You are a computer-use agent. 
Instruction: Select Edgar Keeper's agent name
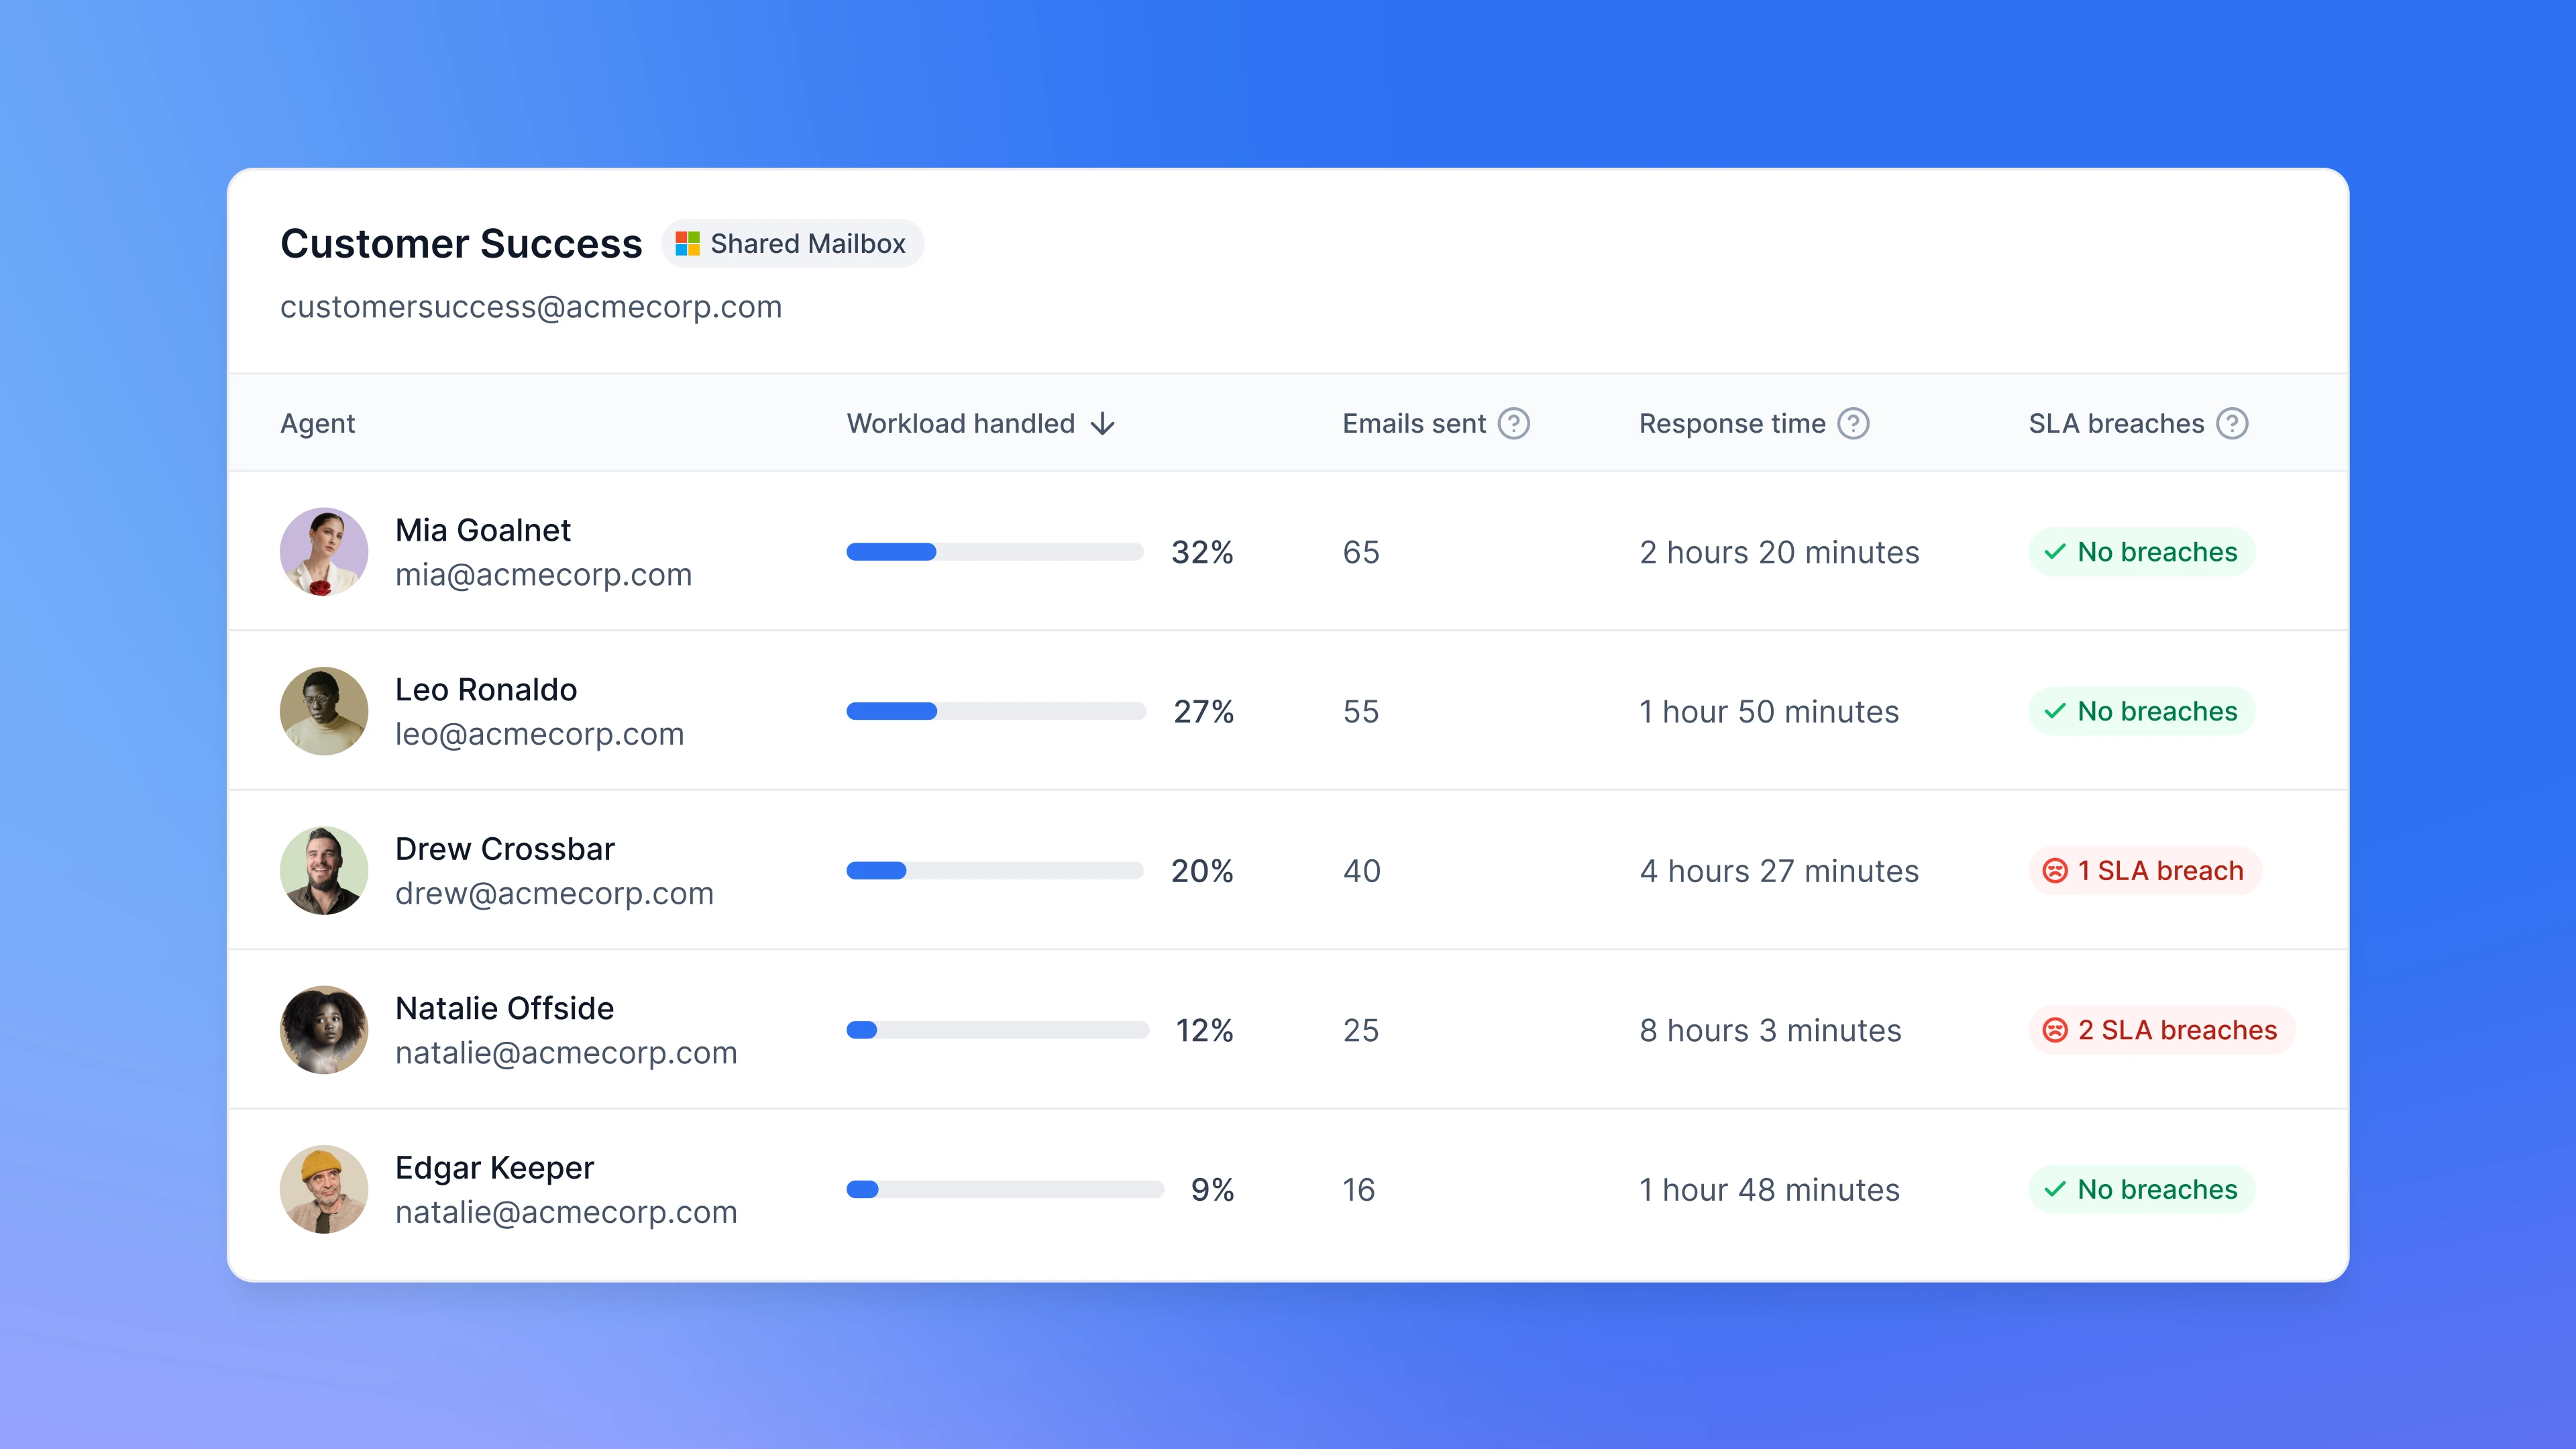tap(494, 1168)
